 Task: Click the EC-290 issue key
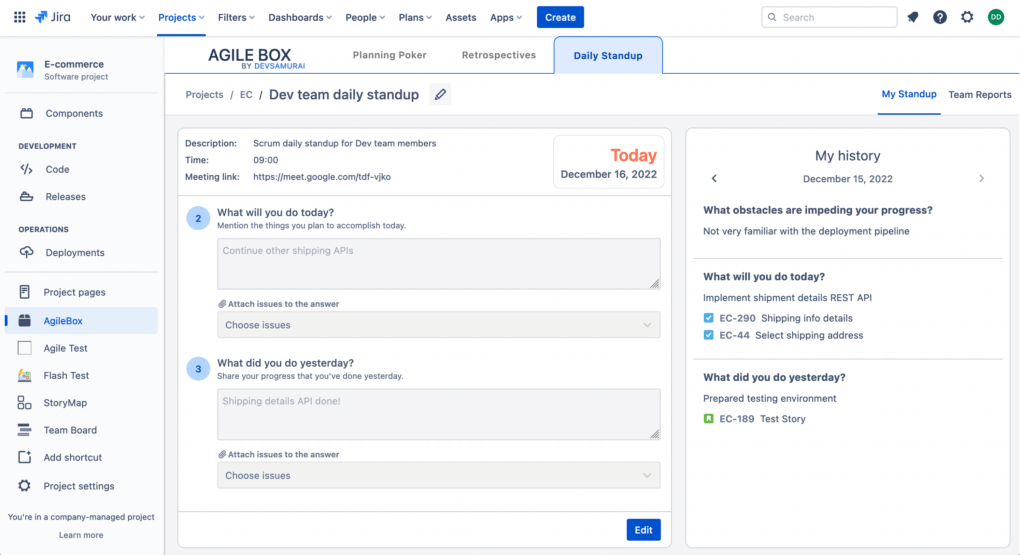pyautogui.click(x=737, y=318)
